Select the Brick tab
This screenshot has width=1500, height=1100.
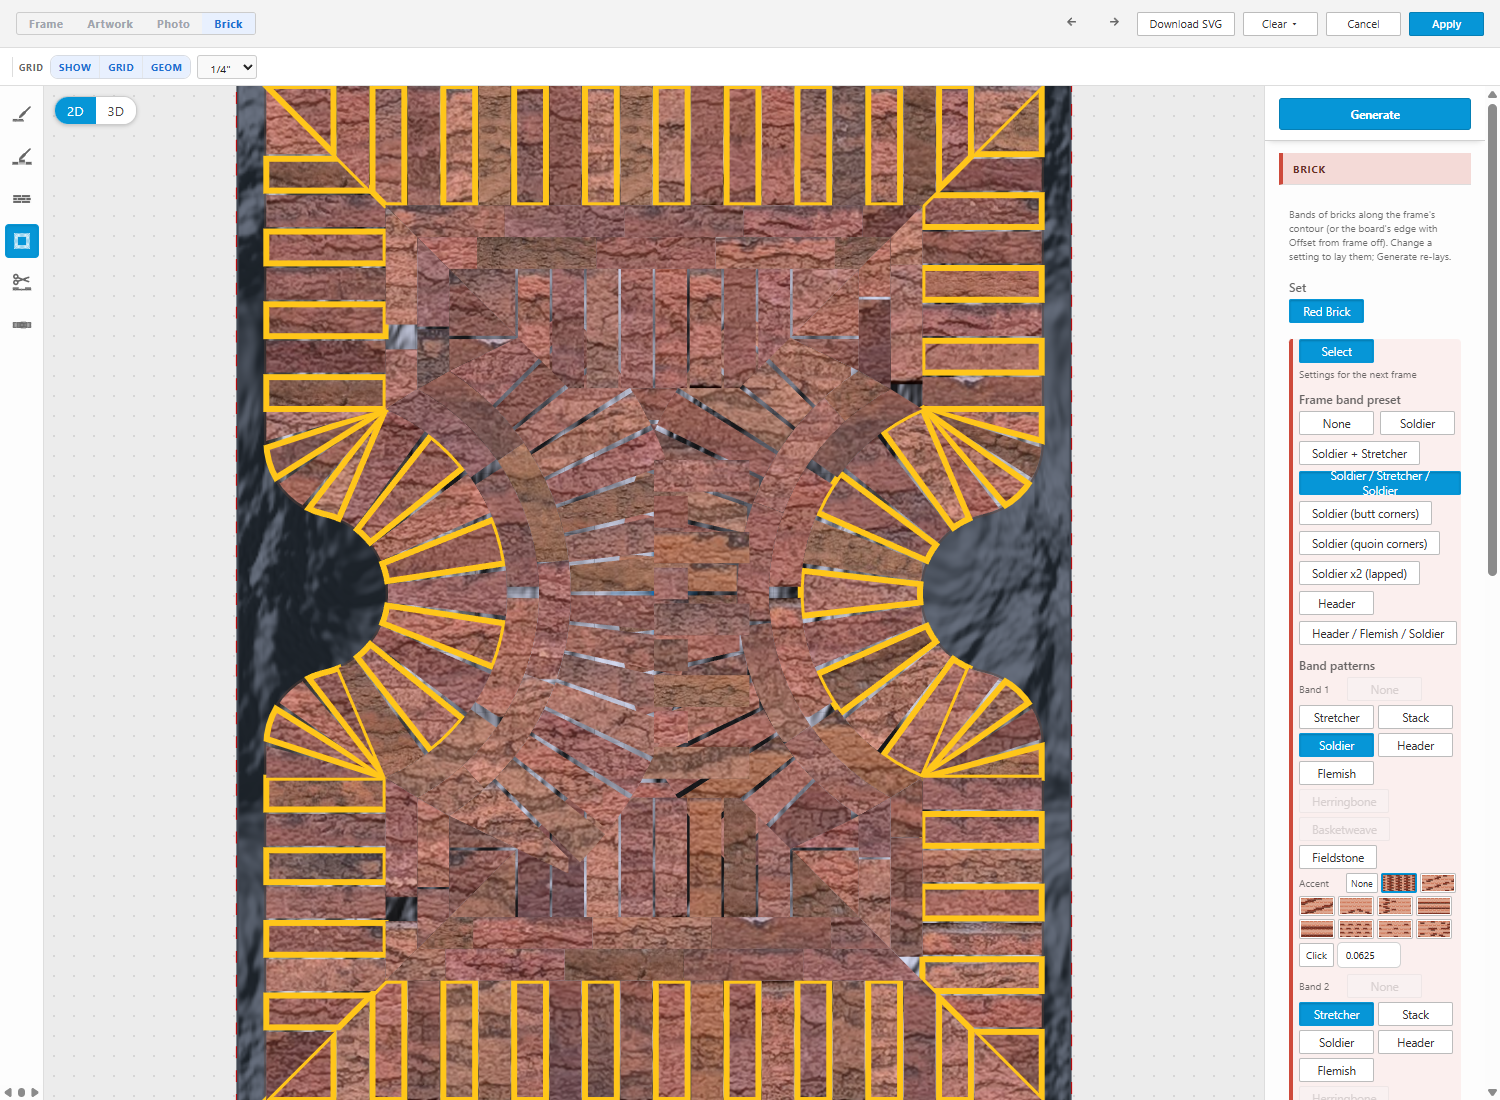228,24
